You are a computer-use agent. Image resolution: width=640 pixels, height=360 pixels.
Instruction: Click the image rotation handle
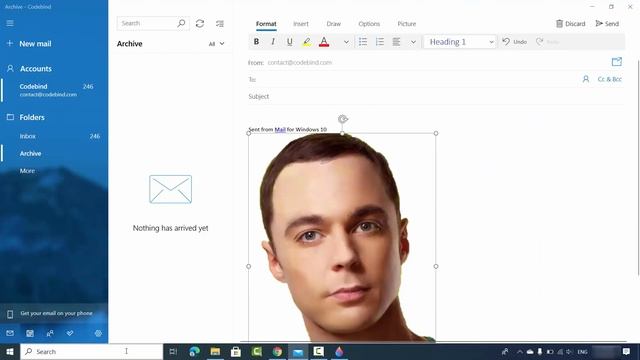[343, 119]
